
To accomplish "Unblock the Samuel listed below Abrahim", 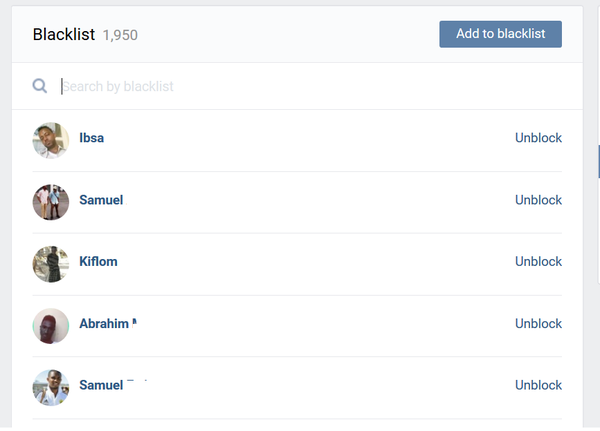I will [538, 385].
